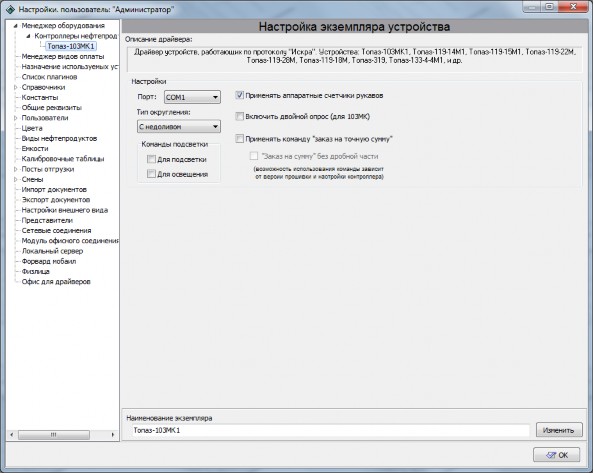Collapse the Менеджер оборудования tree node
This screenshot has width=593, height=473.
pos(16,26)
